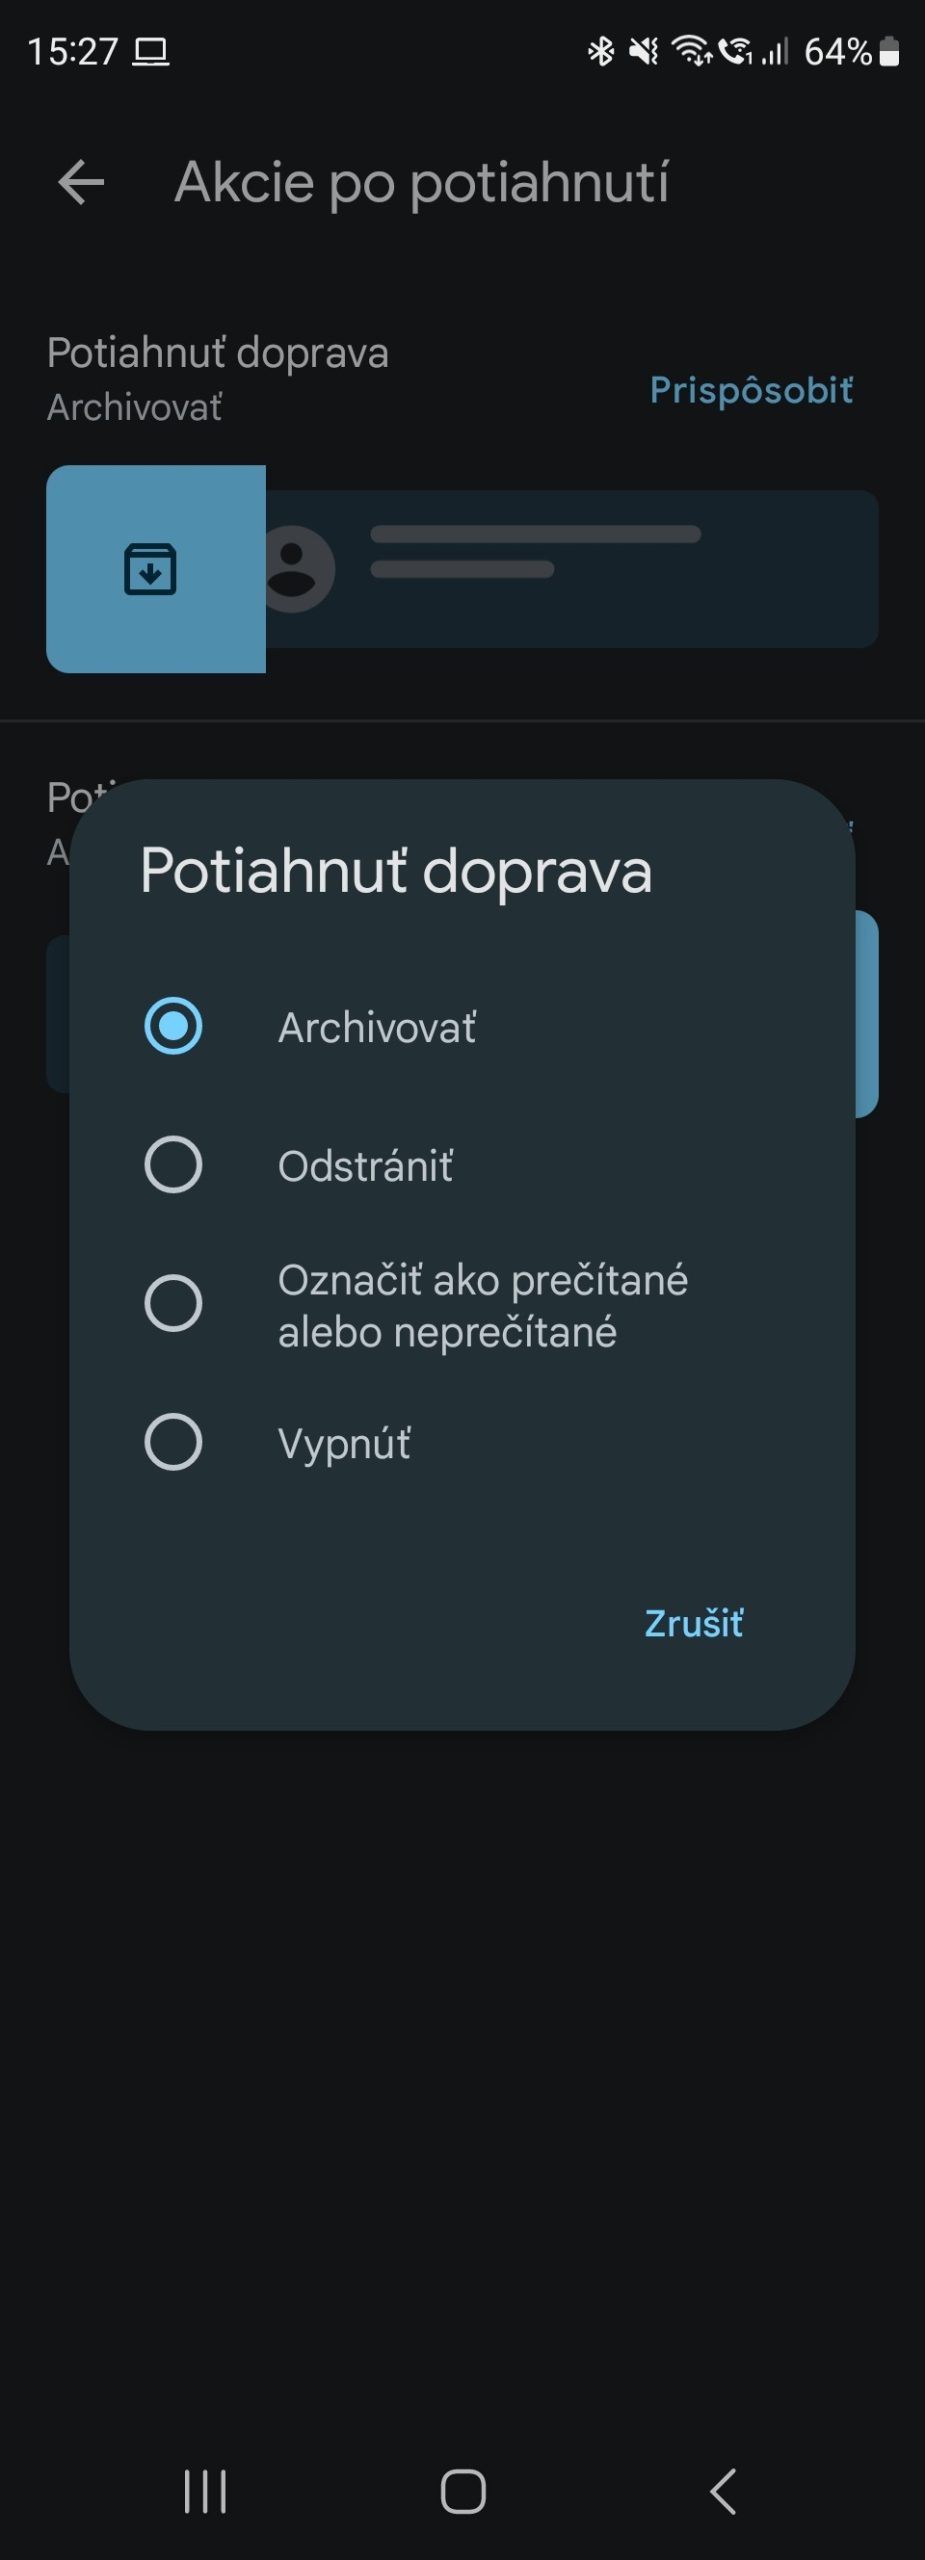The image size is (925, 2560).
Task: Tap the swipe right preview card
Action: pos(570,569)
